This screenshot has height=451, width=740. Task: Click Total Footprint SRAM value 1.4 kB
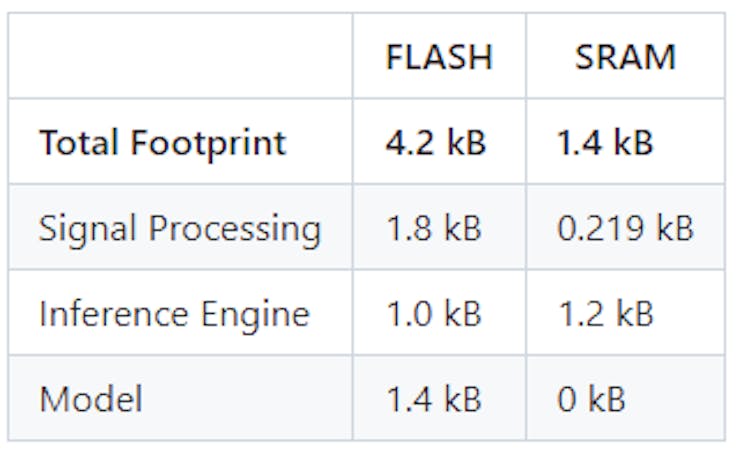tap(605, 143)
